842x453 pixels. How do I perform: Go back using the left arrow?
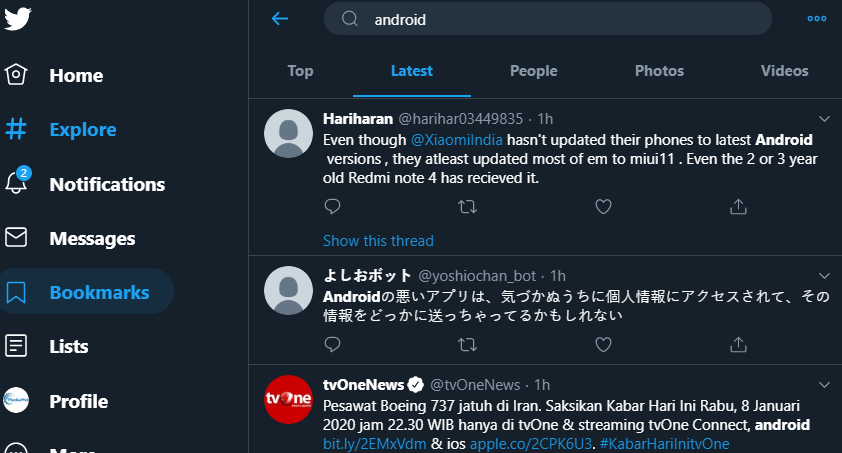pos(280,19)
